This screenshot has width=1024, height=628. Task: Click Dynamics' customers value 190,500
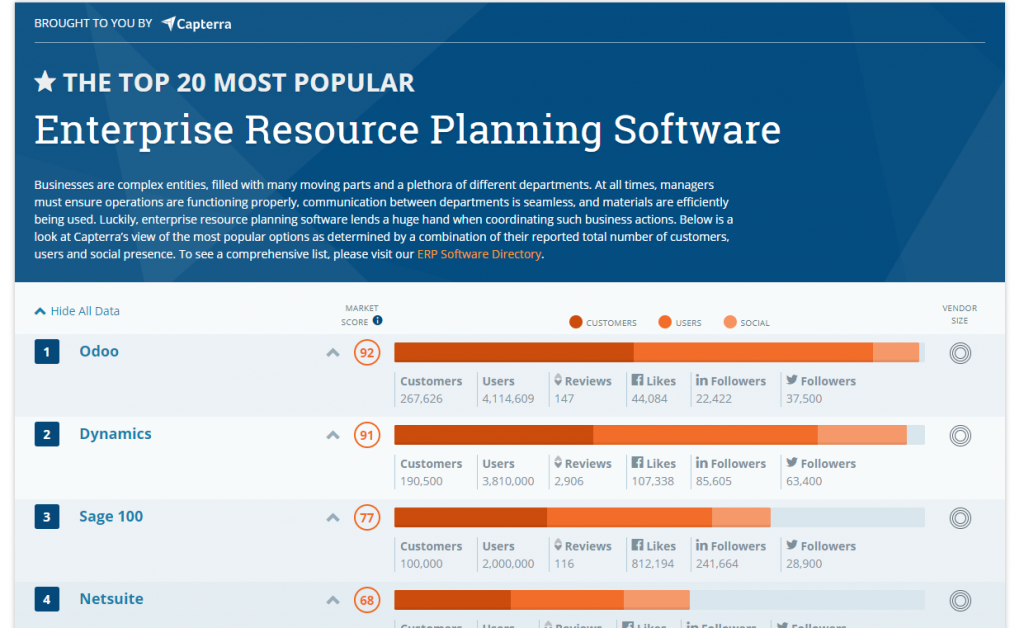[421, 481]
